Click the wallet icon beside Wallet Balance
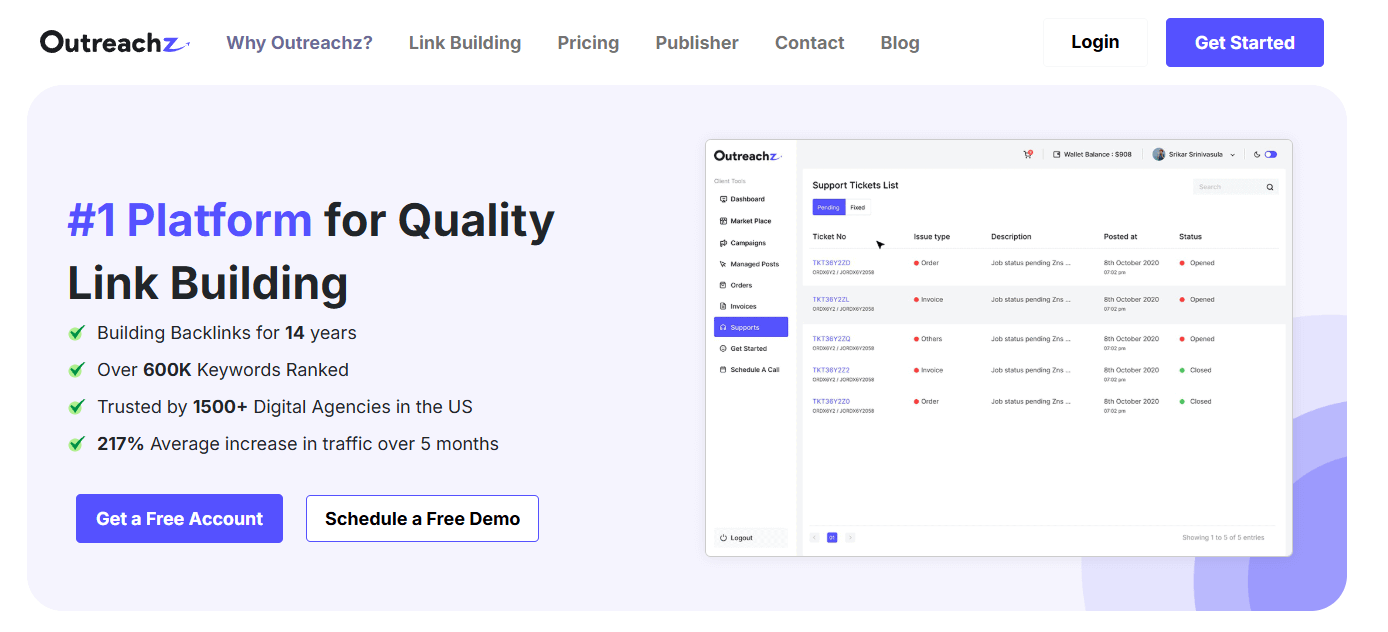The width and height of the screenshot is (1388, 632). [1057, 155]
